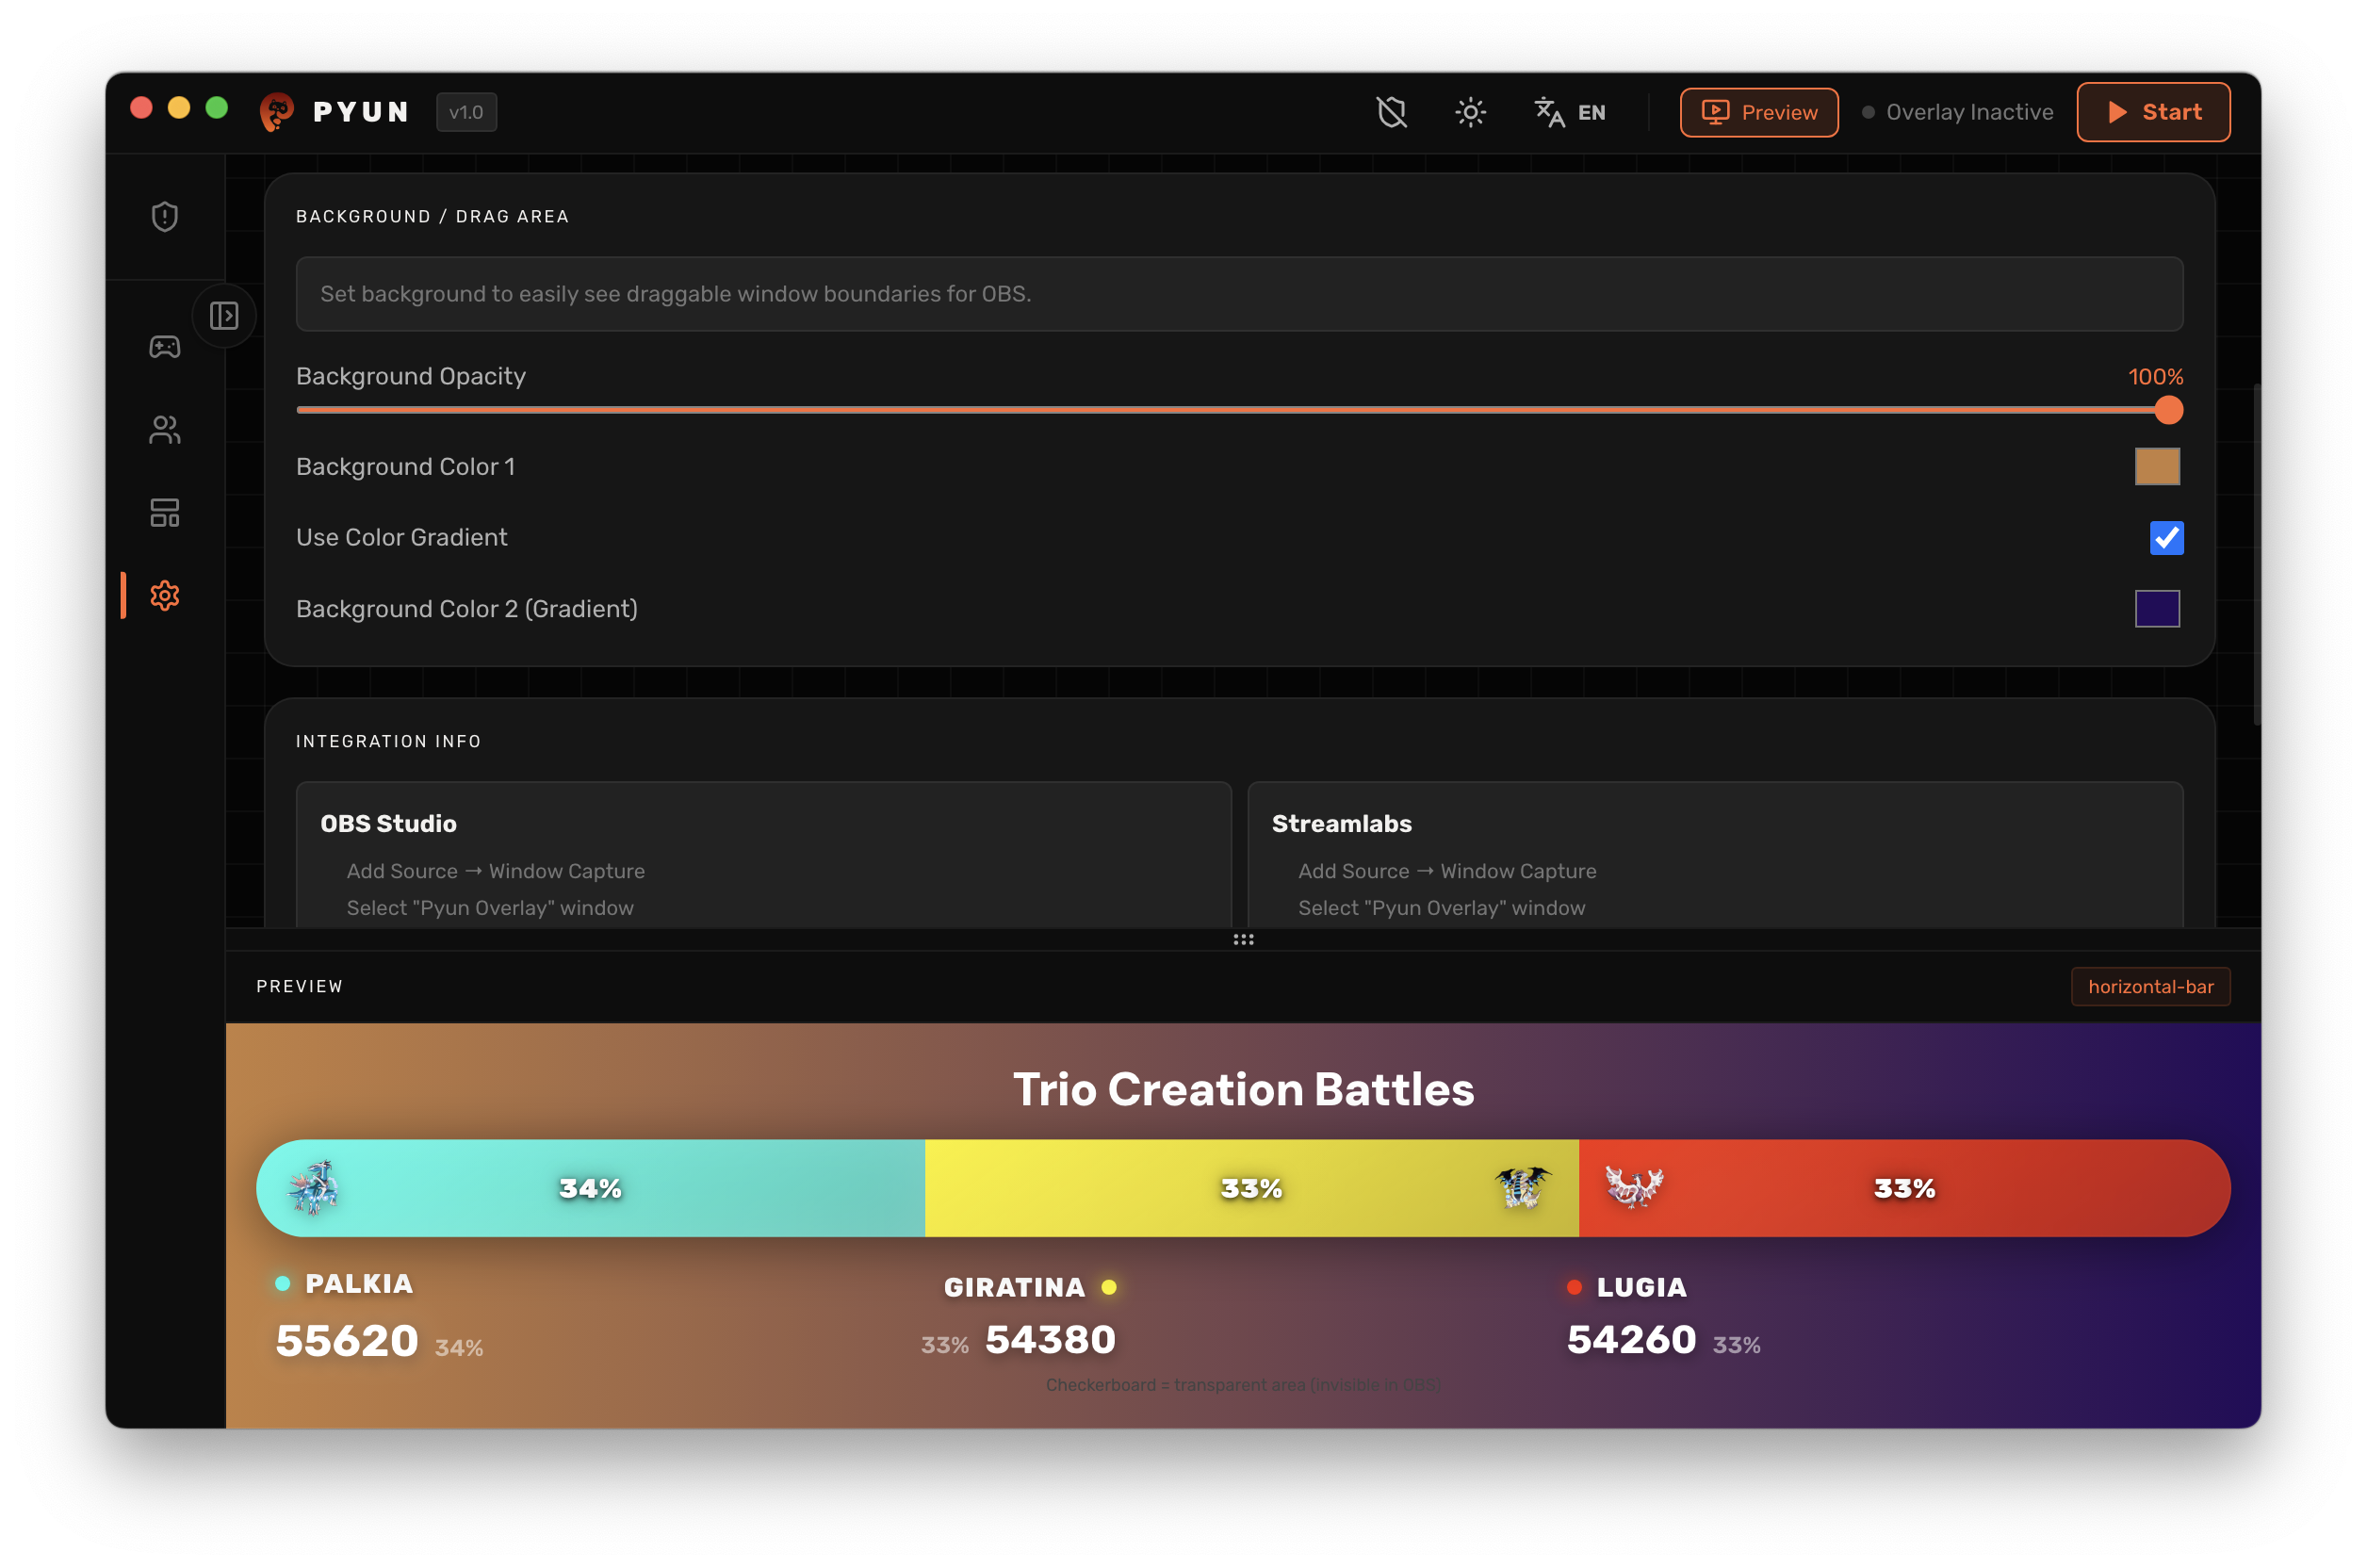Viewport: 2367px width, 1568px height.
Task: Click the Palkia sprite in bar
Action: 313,1188
